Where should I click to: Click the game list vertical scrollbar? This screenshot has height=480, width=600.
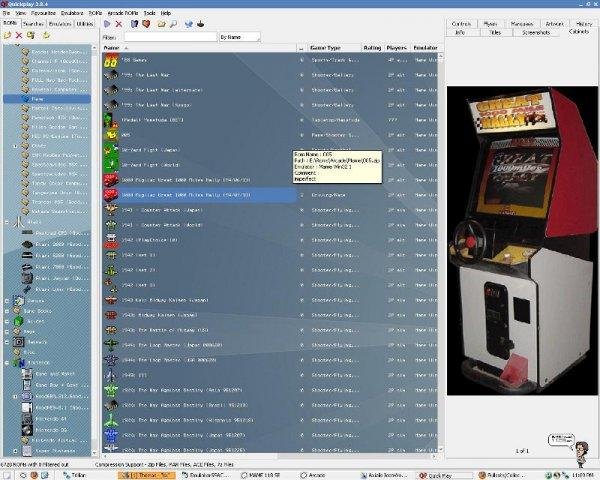(440, 253)
